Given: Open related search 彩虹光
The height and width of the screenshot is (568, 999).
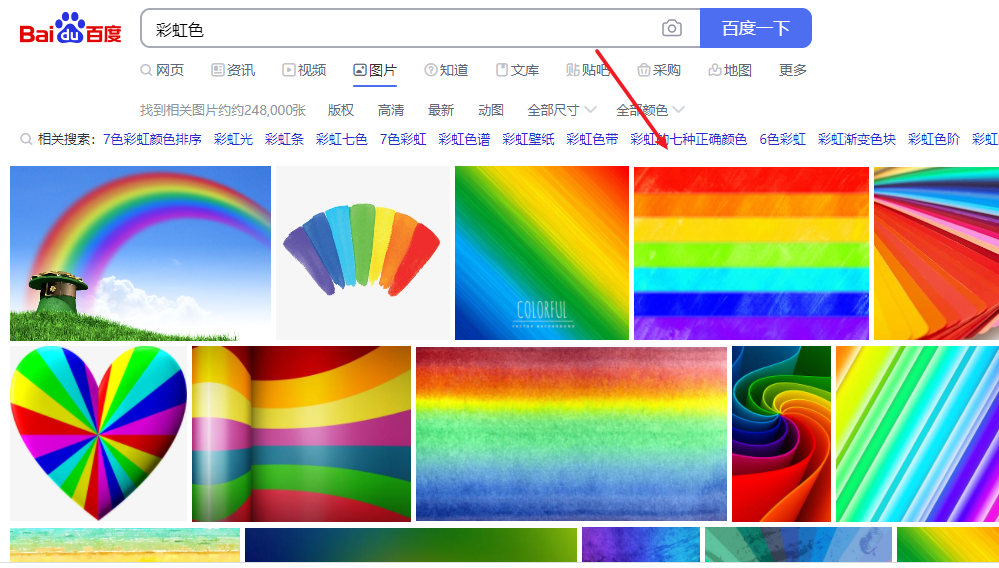Looking at the screenshot, I should (x=233, y=139).
